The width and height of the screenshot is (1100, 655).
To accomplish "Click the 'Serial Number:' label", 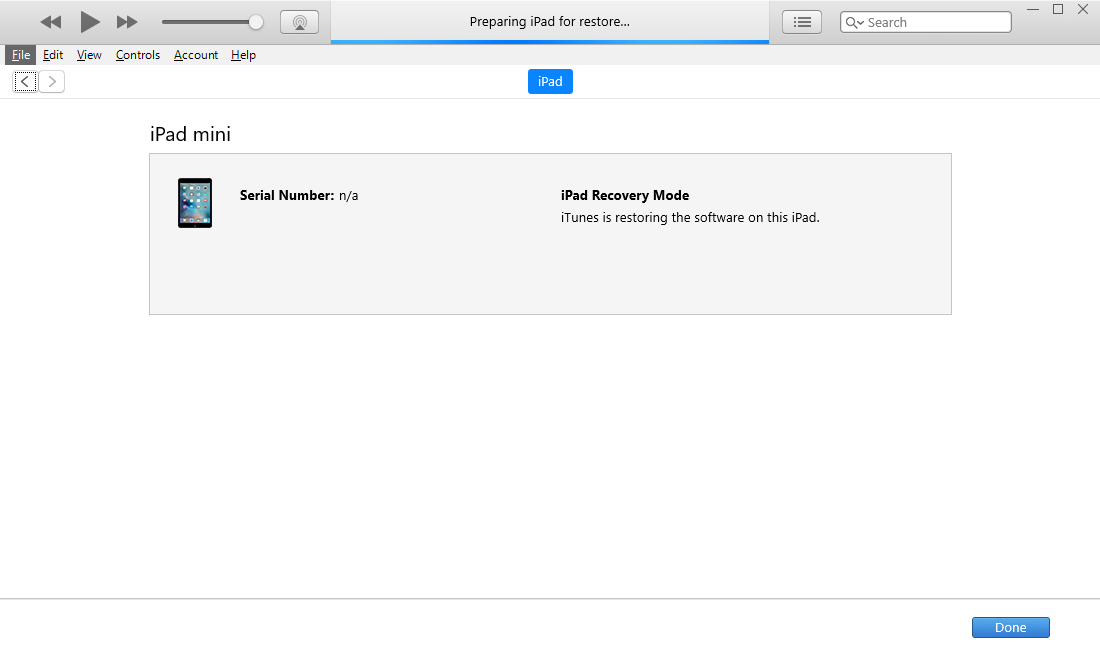I will [287, 196].
